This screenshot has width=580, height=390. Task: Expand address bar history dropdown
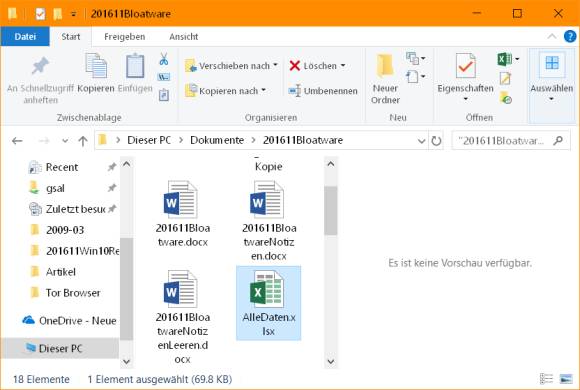[421, 141]
